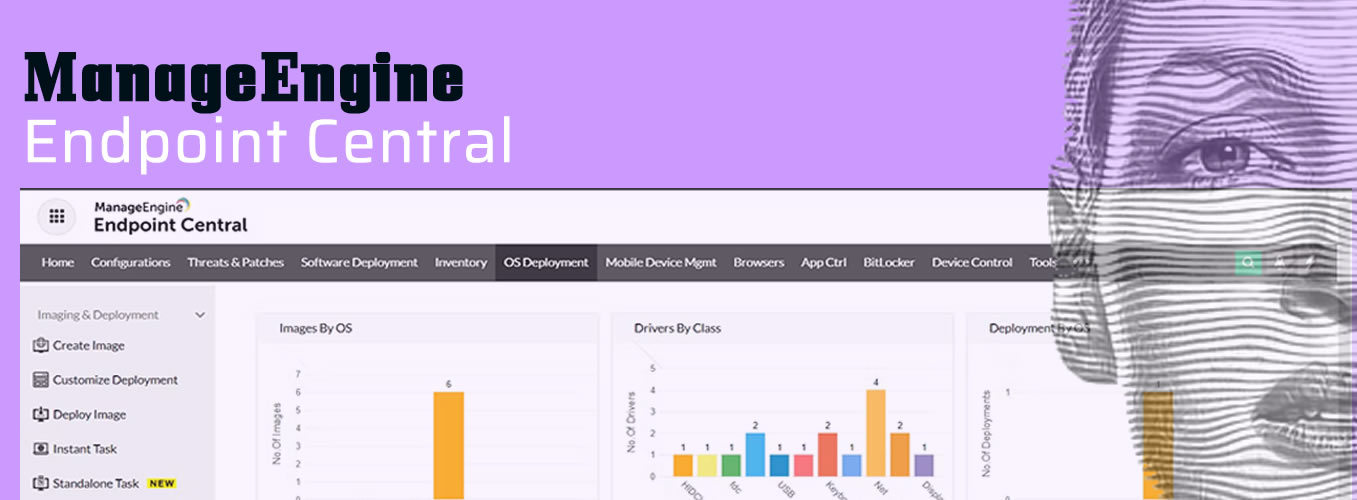Click the orange bar labeled 6 in Images chart
The height and width of the screenshot is (500, 1357).
pos(448,445)
